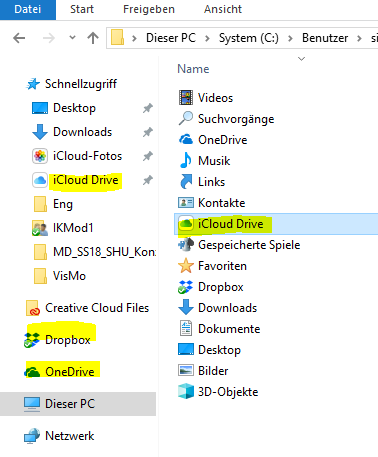The height and width of the screenshot is (457, 378).
Task: Click the iCloud-Fotos icon in sidebar
Action: tap(40, 156)
